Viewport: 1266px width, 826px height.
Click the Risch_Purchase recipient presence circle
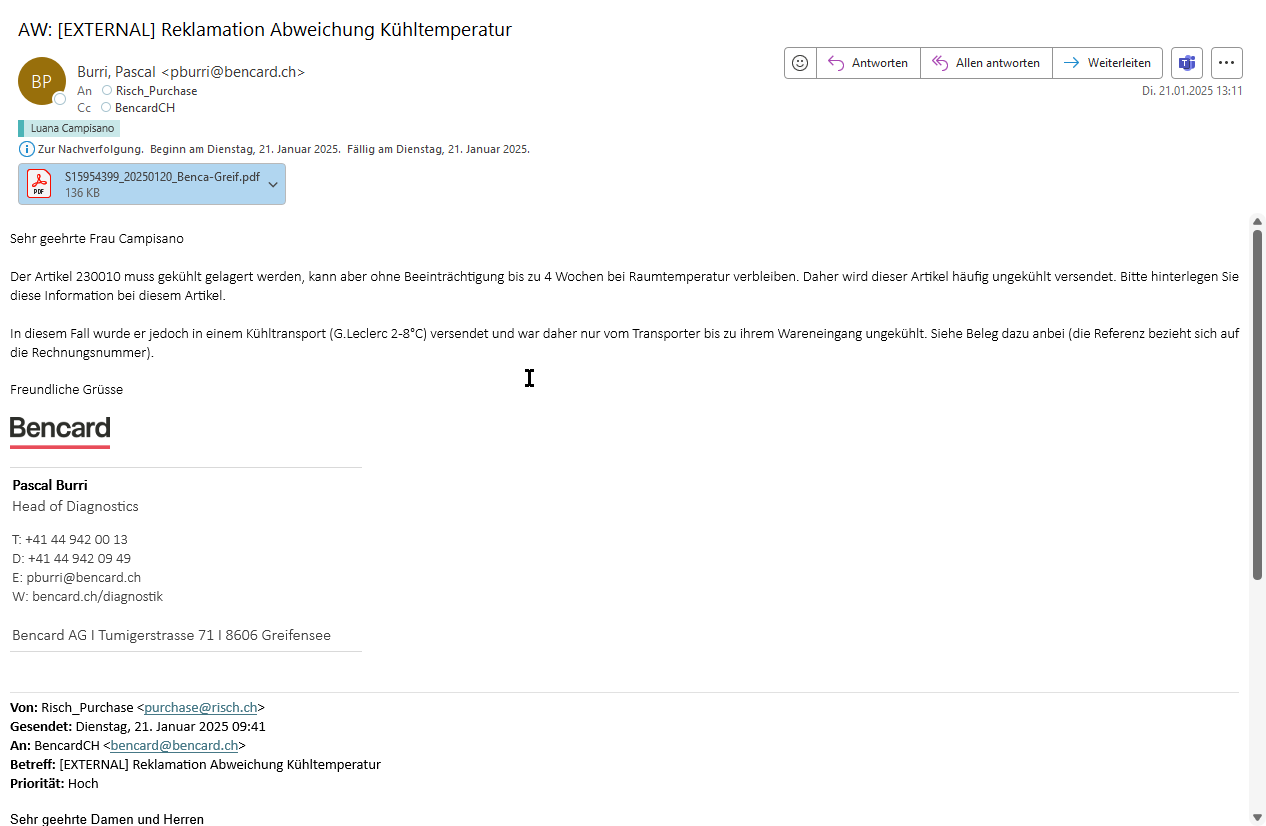(107, 91)
